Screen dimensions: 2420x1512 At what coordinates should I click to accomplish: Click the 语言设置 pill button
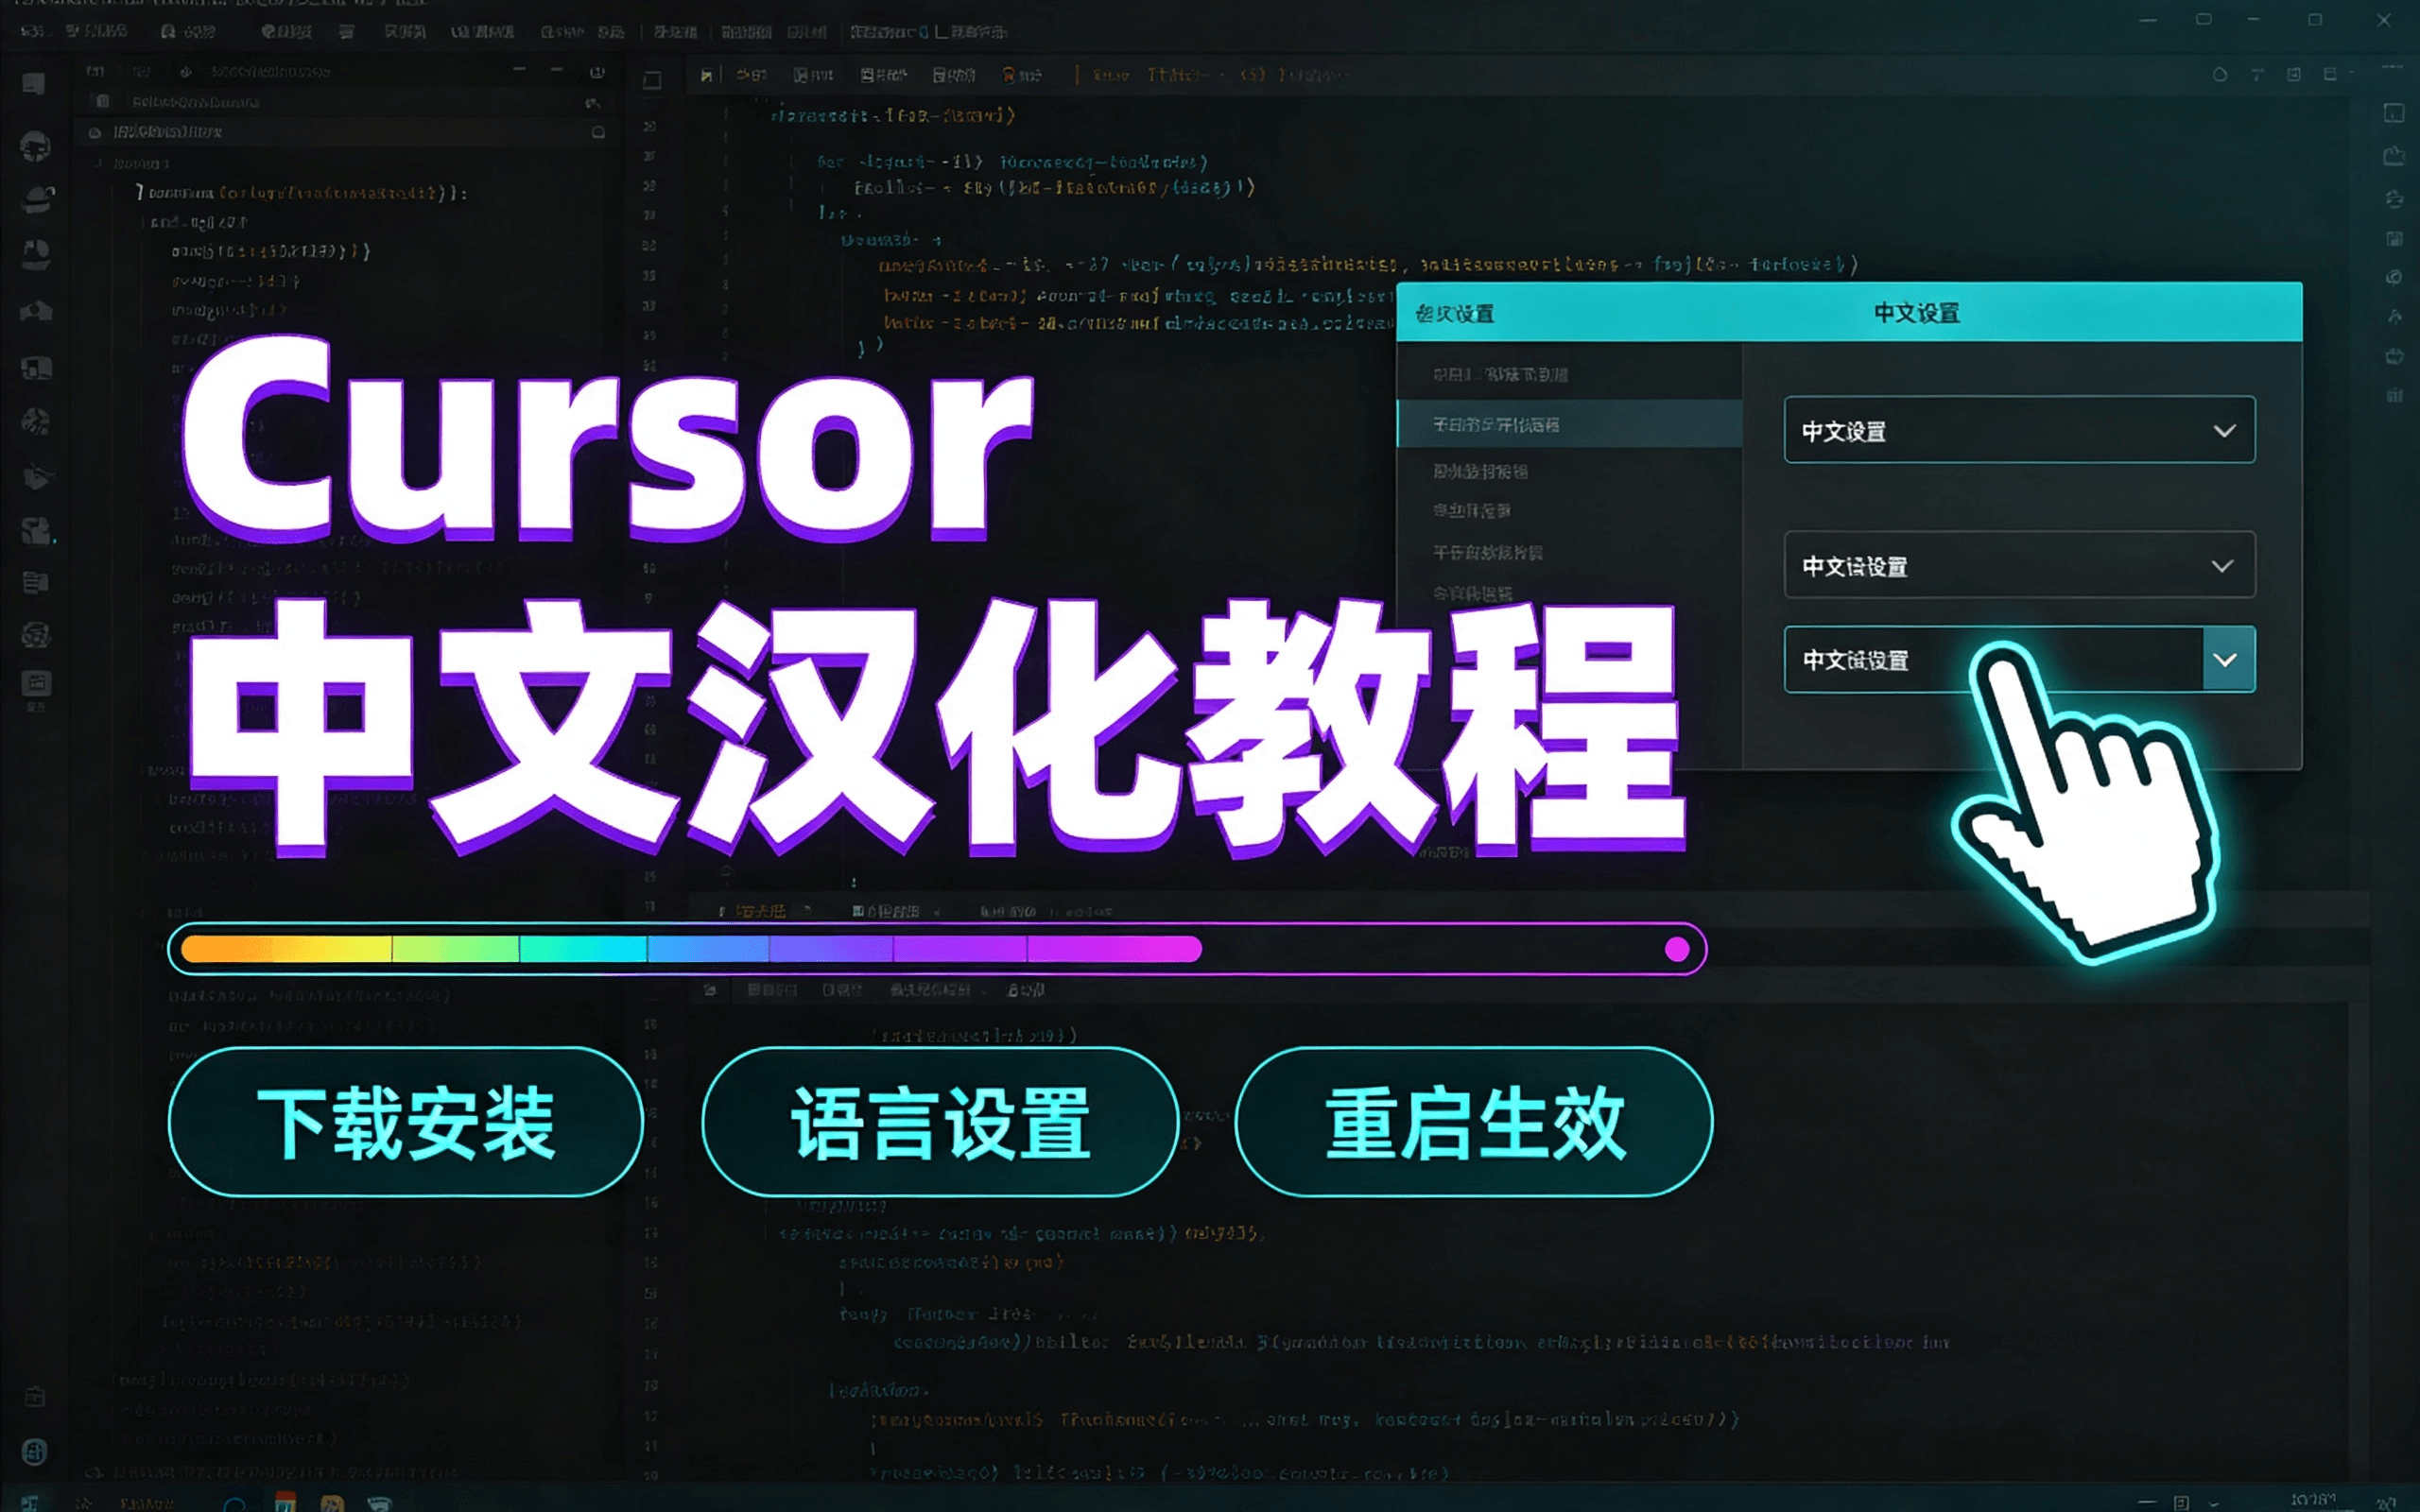(940, 1122)
